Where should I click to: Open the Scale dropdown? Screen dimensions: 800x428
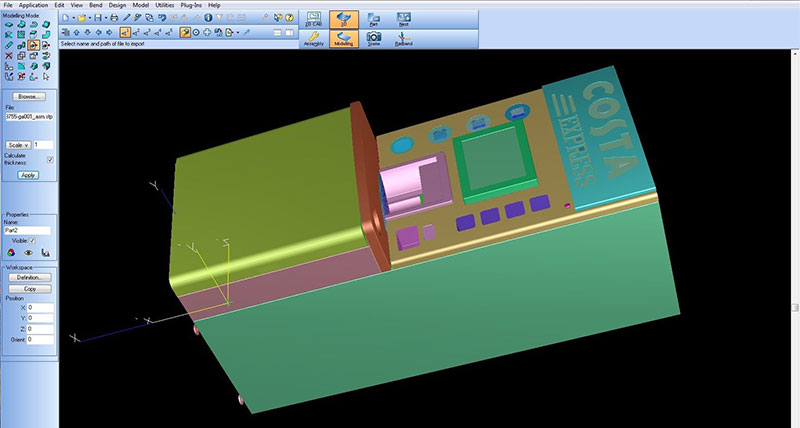click(x=19, y=145)
